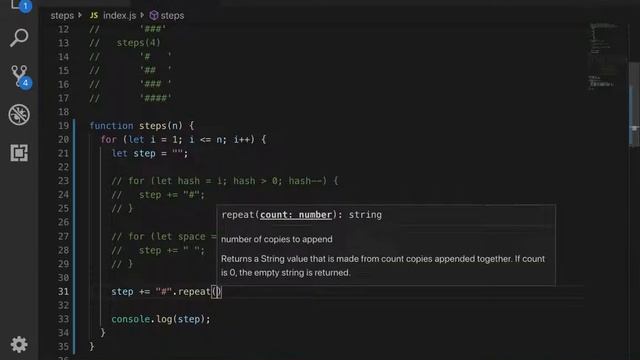Viewport: 640px width, 360px height.
Task: Click 'steps(n)' function name on line 19
Action: tap(161, 126)
